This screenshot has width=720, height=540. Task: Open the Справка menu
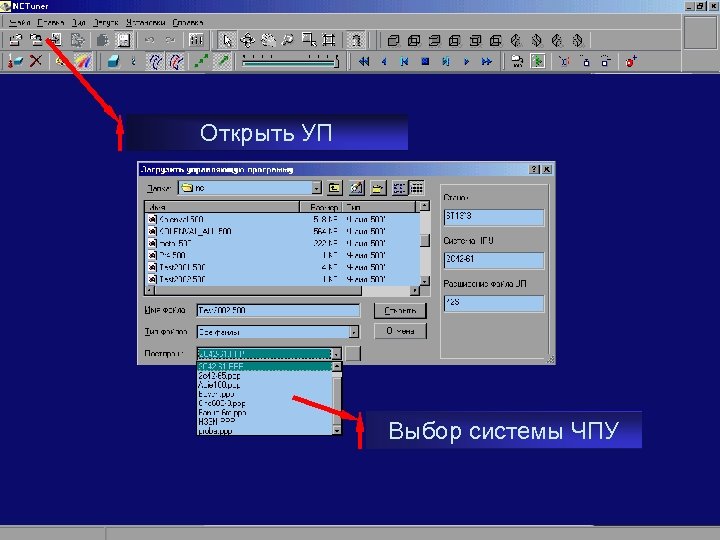tap(188, 22)
